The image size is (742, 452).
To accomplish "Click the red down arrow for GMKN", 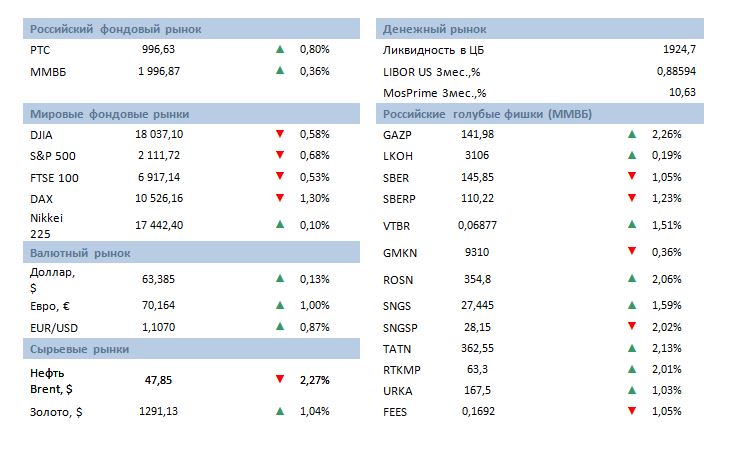I will (x=632, y=251).
